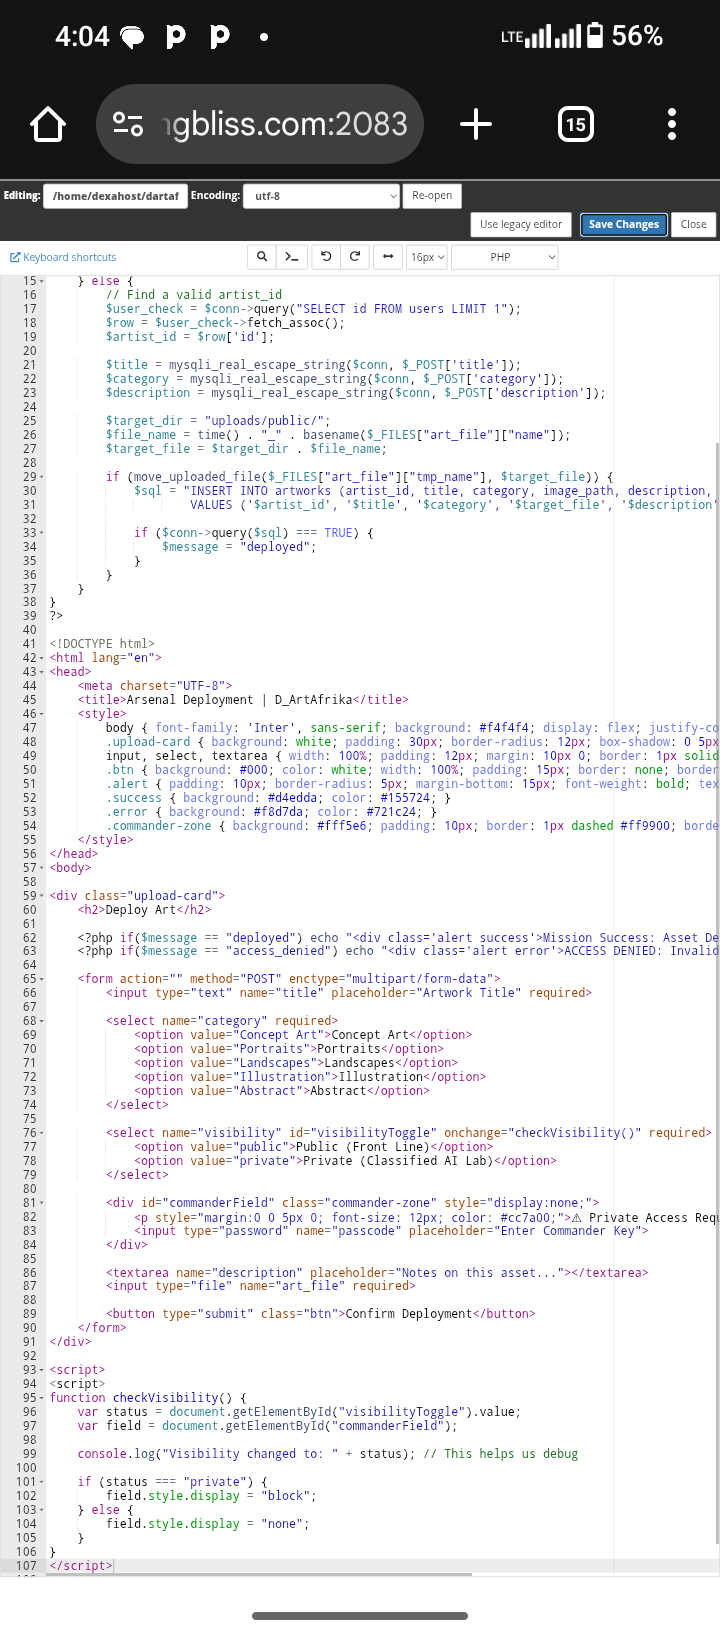The image size is (720, 1640).
Task: Open the utf-8 encoding dropdown
Action: click(322, 196)
